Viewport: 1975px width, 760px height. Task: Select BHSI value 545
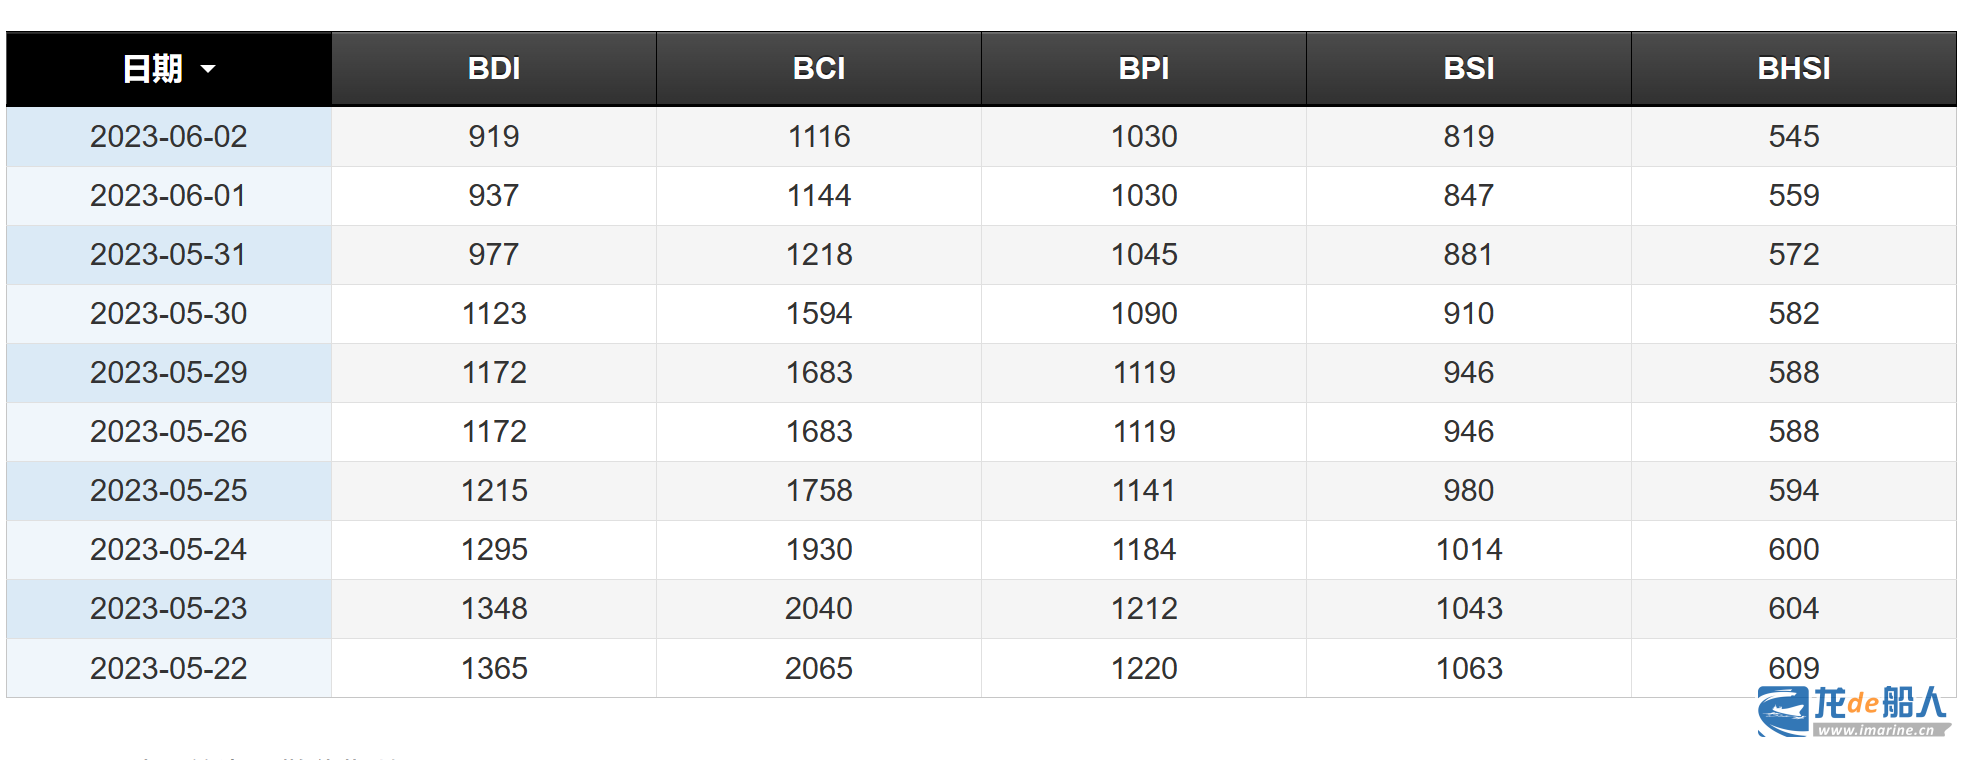pos(1794,136)
